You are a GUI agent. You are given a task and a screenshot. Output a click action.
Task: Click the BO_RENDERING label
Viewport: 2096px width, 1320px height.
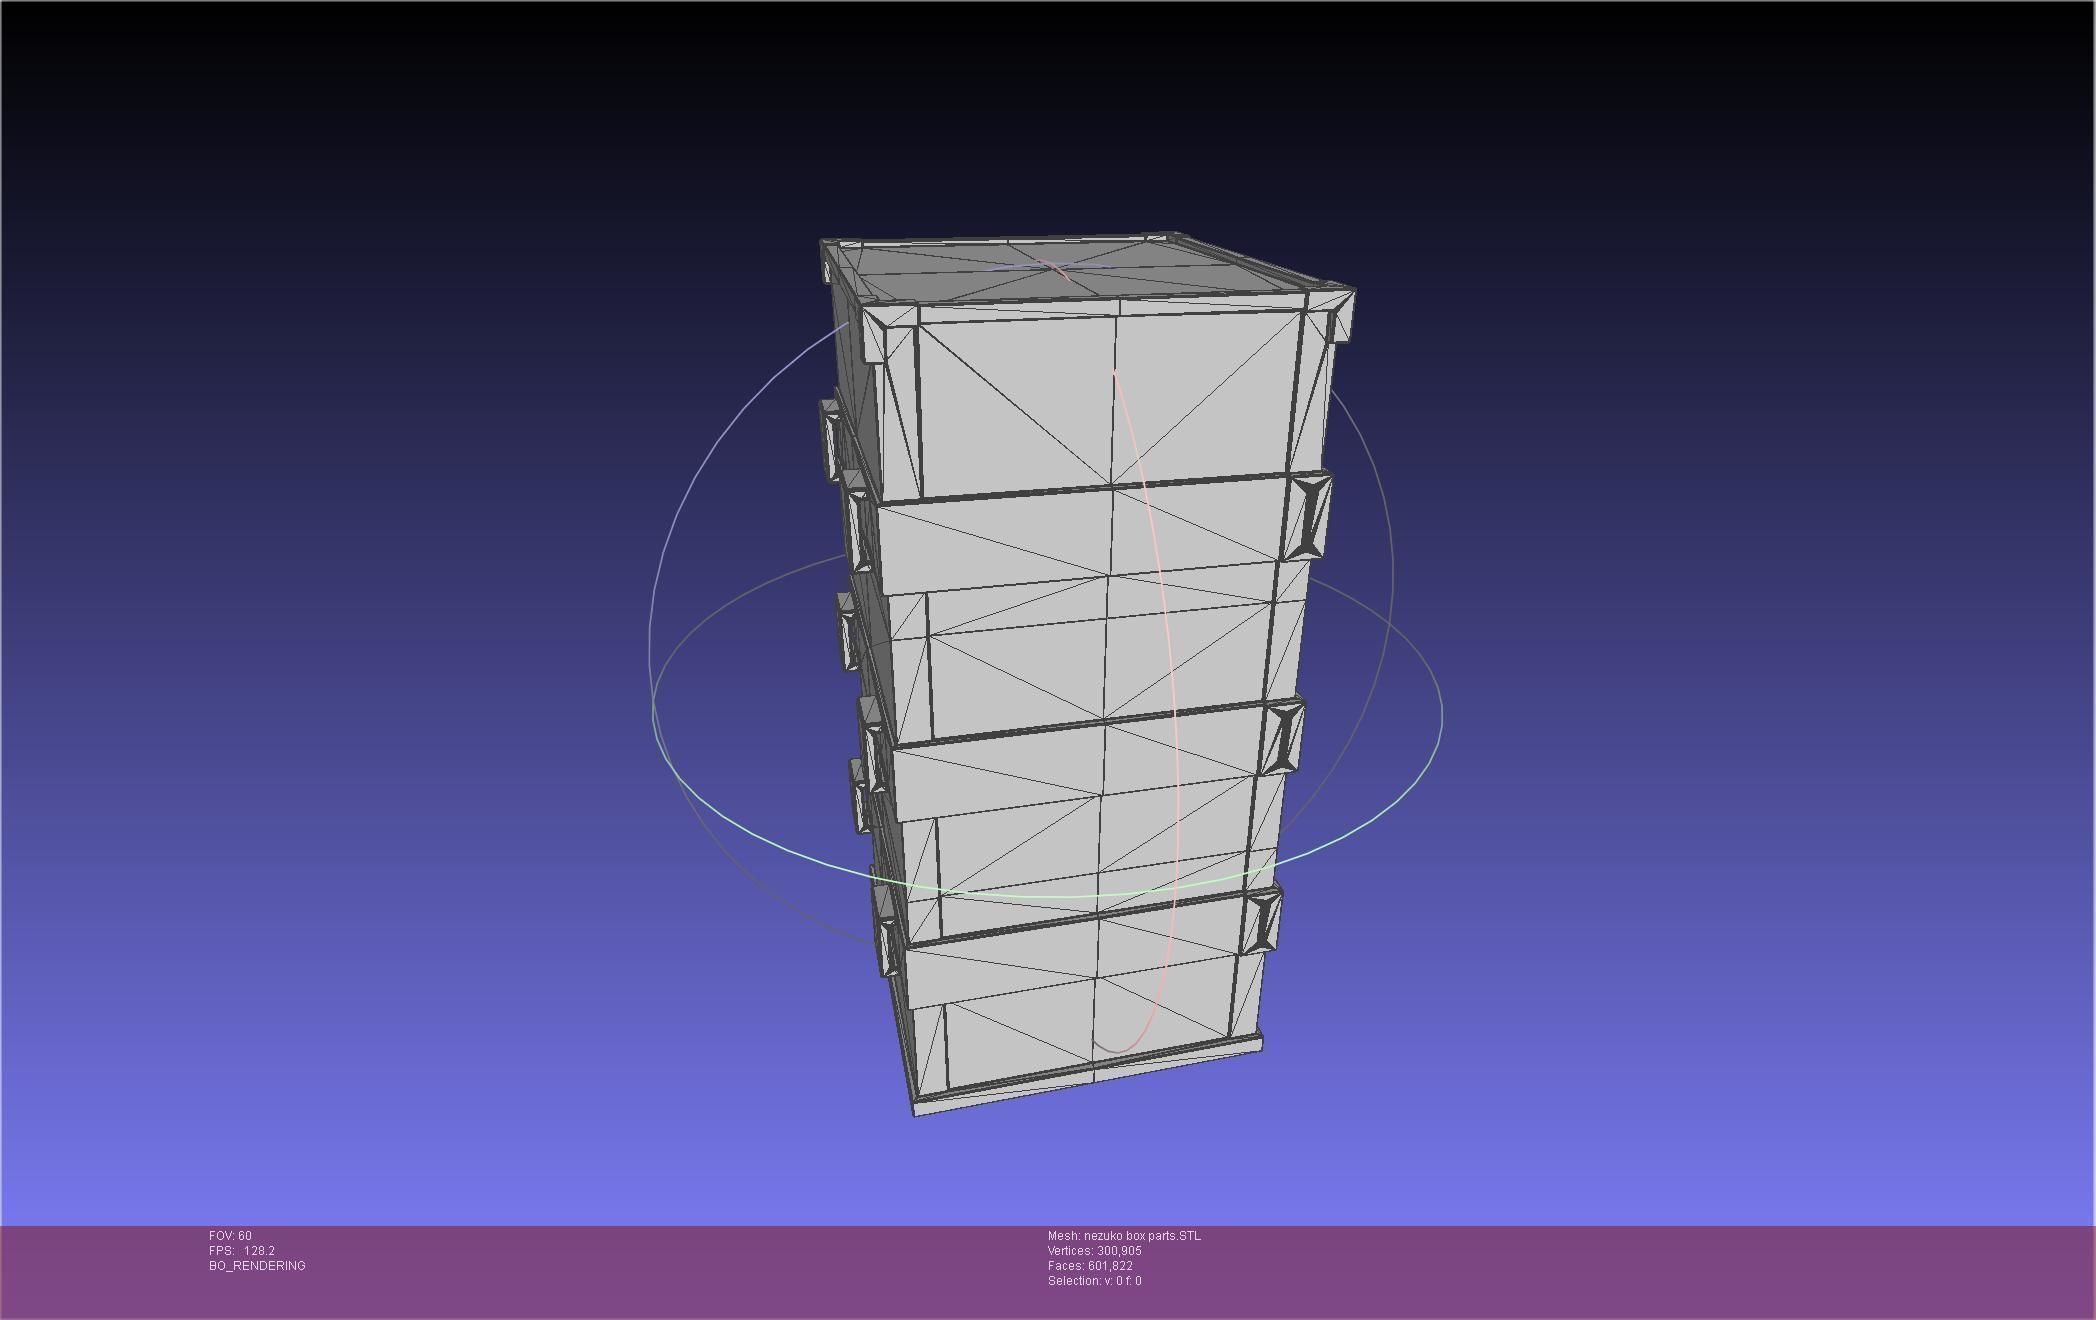coord(257,1266)
